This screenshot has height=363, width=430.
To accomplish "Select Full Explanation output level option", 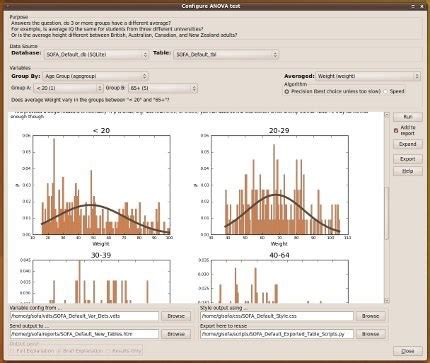I will (x=32, y=351).
